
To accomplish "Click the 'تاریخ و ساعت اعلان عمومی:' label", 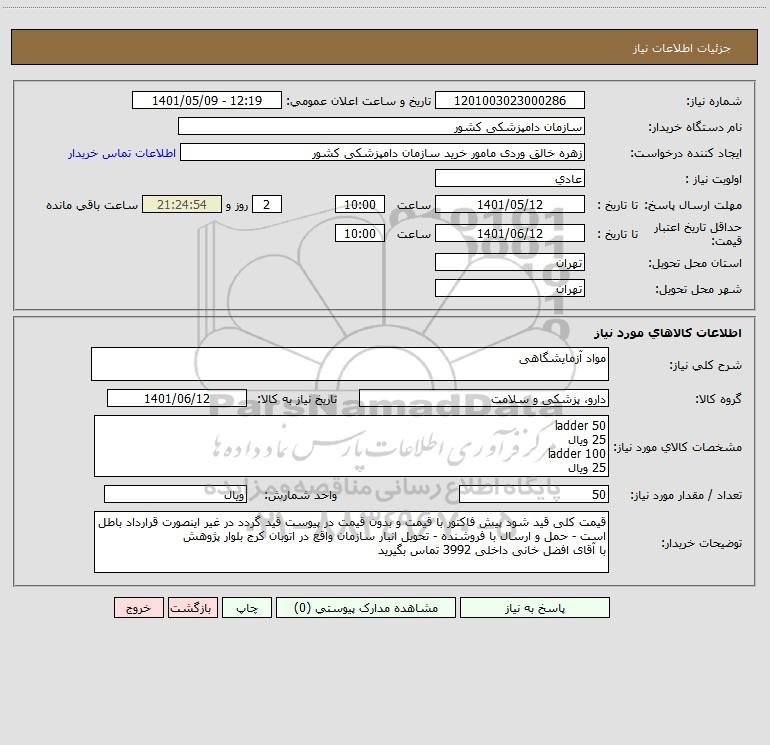I will pyautogui.click(x=359, y=101).
